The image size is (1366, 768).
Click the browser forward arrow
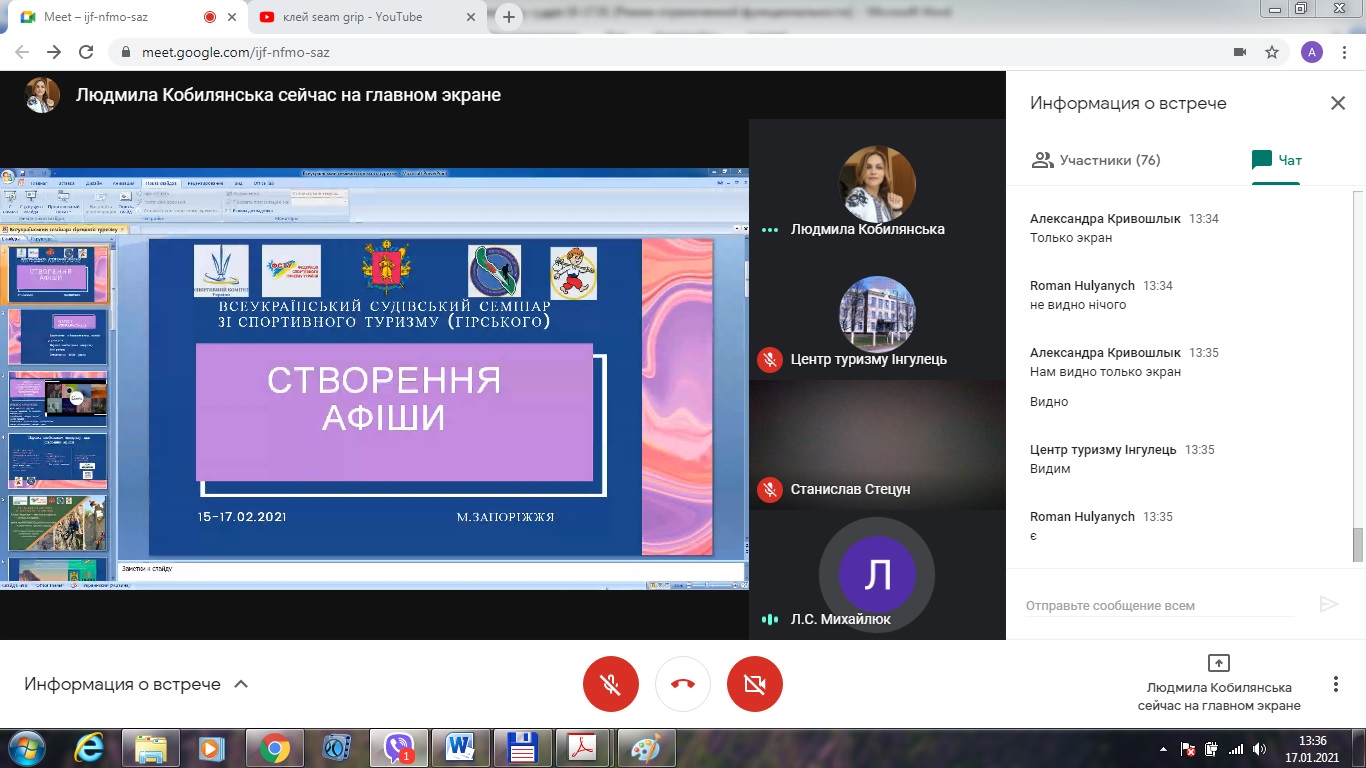[54, 52]
